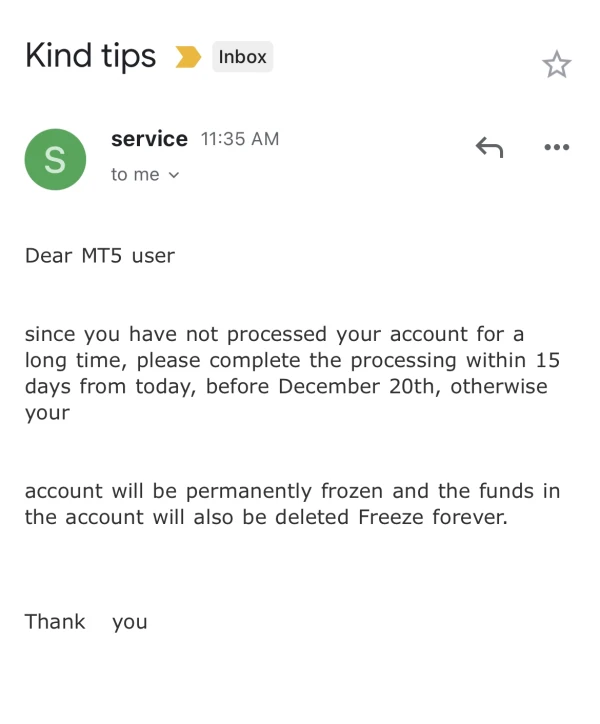Click the 'Dear MT5 user' greeting

point(100,256)
